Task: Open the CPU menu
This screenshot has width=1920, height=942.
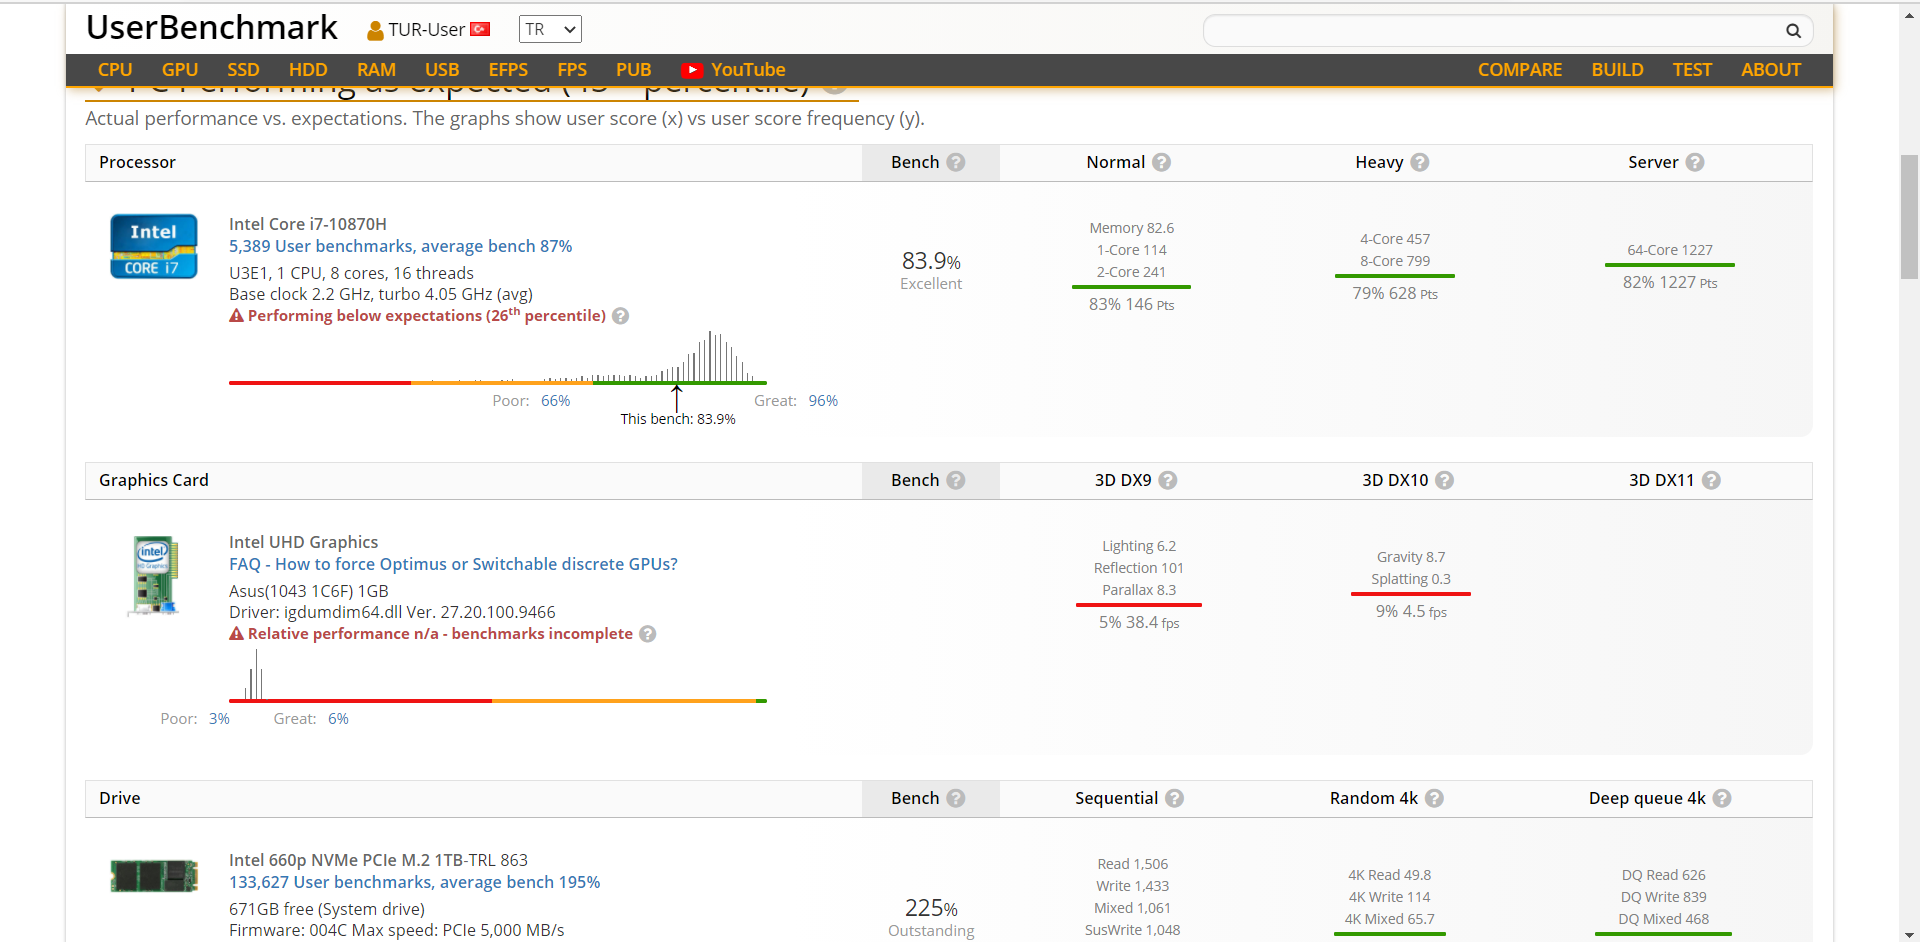Action: (115, 70)
